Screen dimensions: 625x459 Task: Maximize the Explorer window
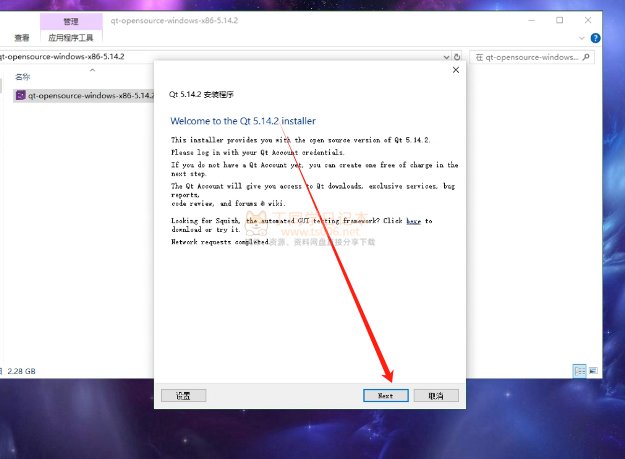point(560,20)
